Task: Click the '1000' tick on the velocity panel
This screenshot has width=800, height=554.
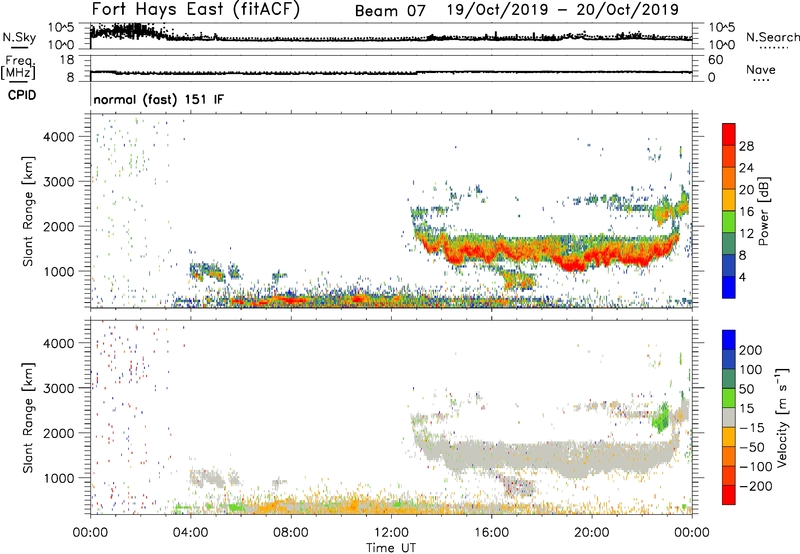Action: pyautogui.click(x=58, y=478)
